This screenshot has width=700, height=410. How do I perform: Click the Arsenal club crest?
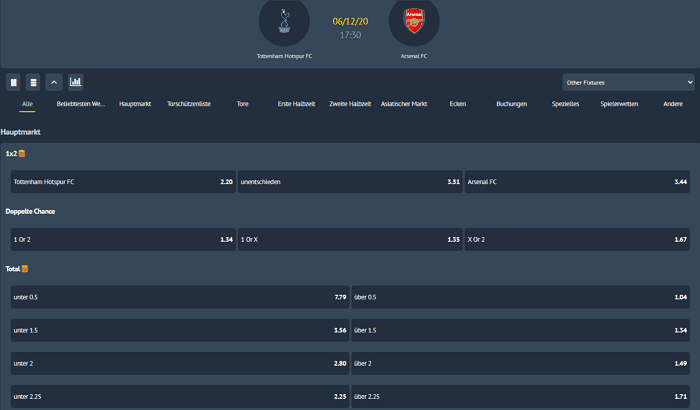coord(414,21)
